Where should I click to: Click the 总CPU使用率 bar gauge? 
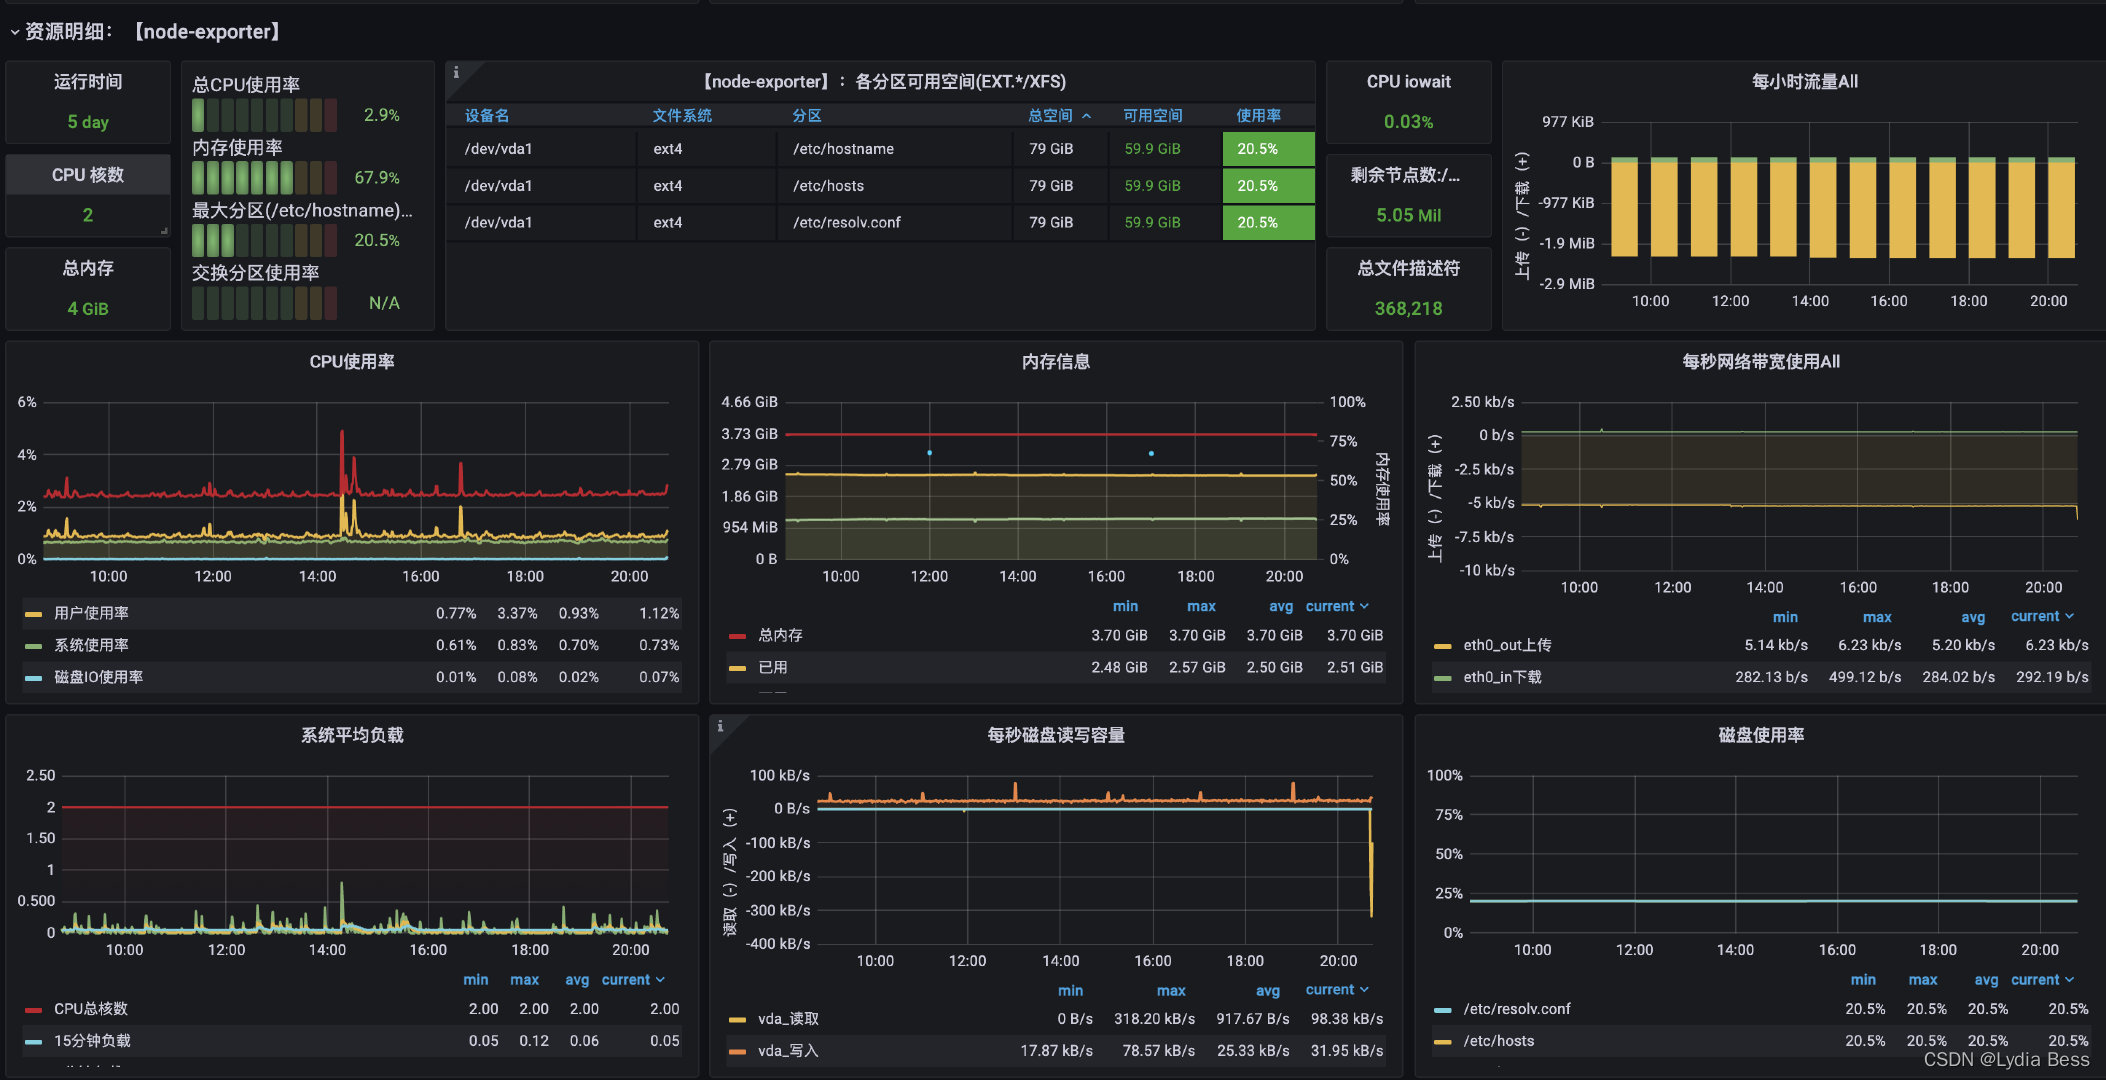tap(265, 115)
